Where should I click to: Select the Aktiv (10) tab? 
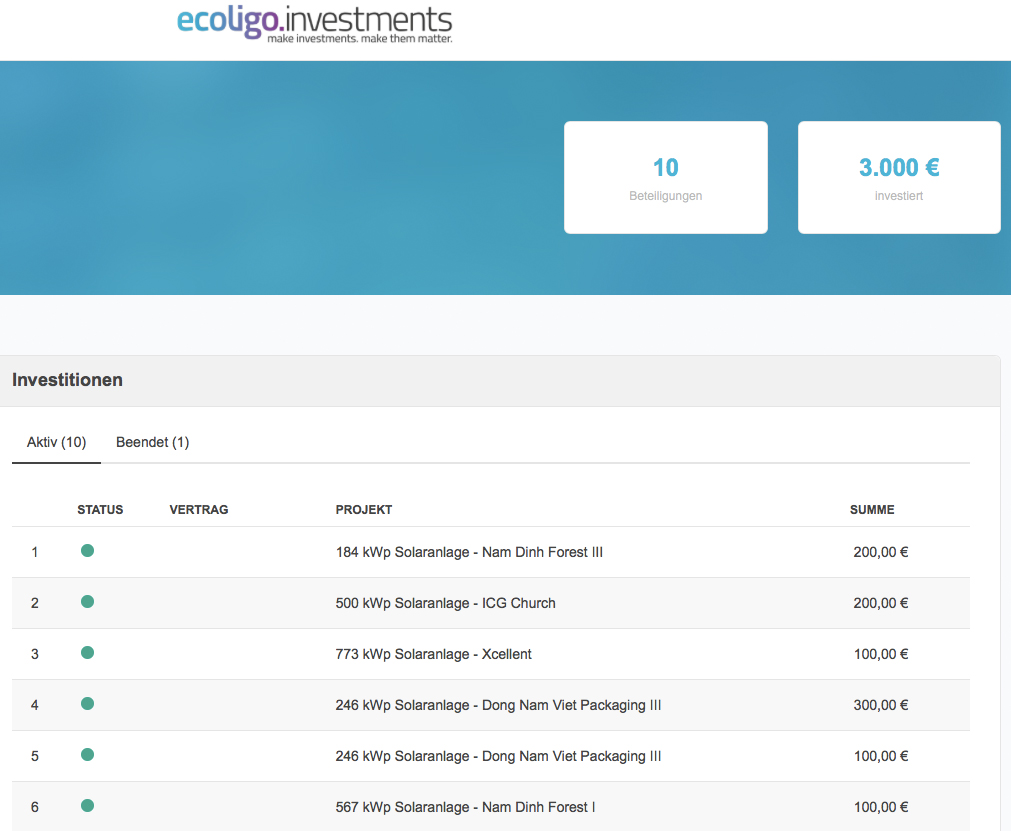click(x=56, y=442)
